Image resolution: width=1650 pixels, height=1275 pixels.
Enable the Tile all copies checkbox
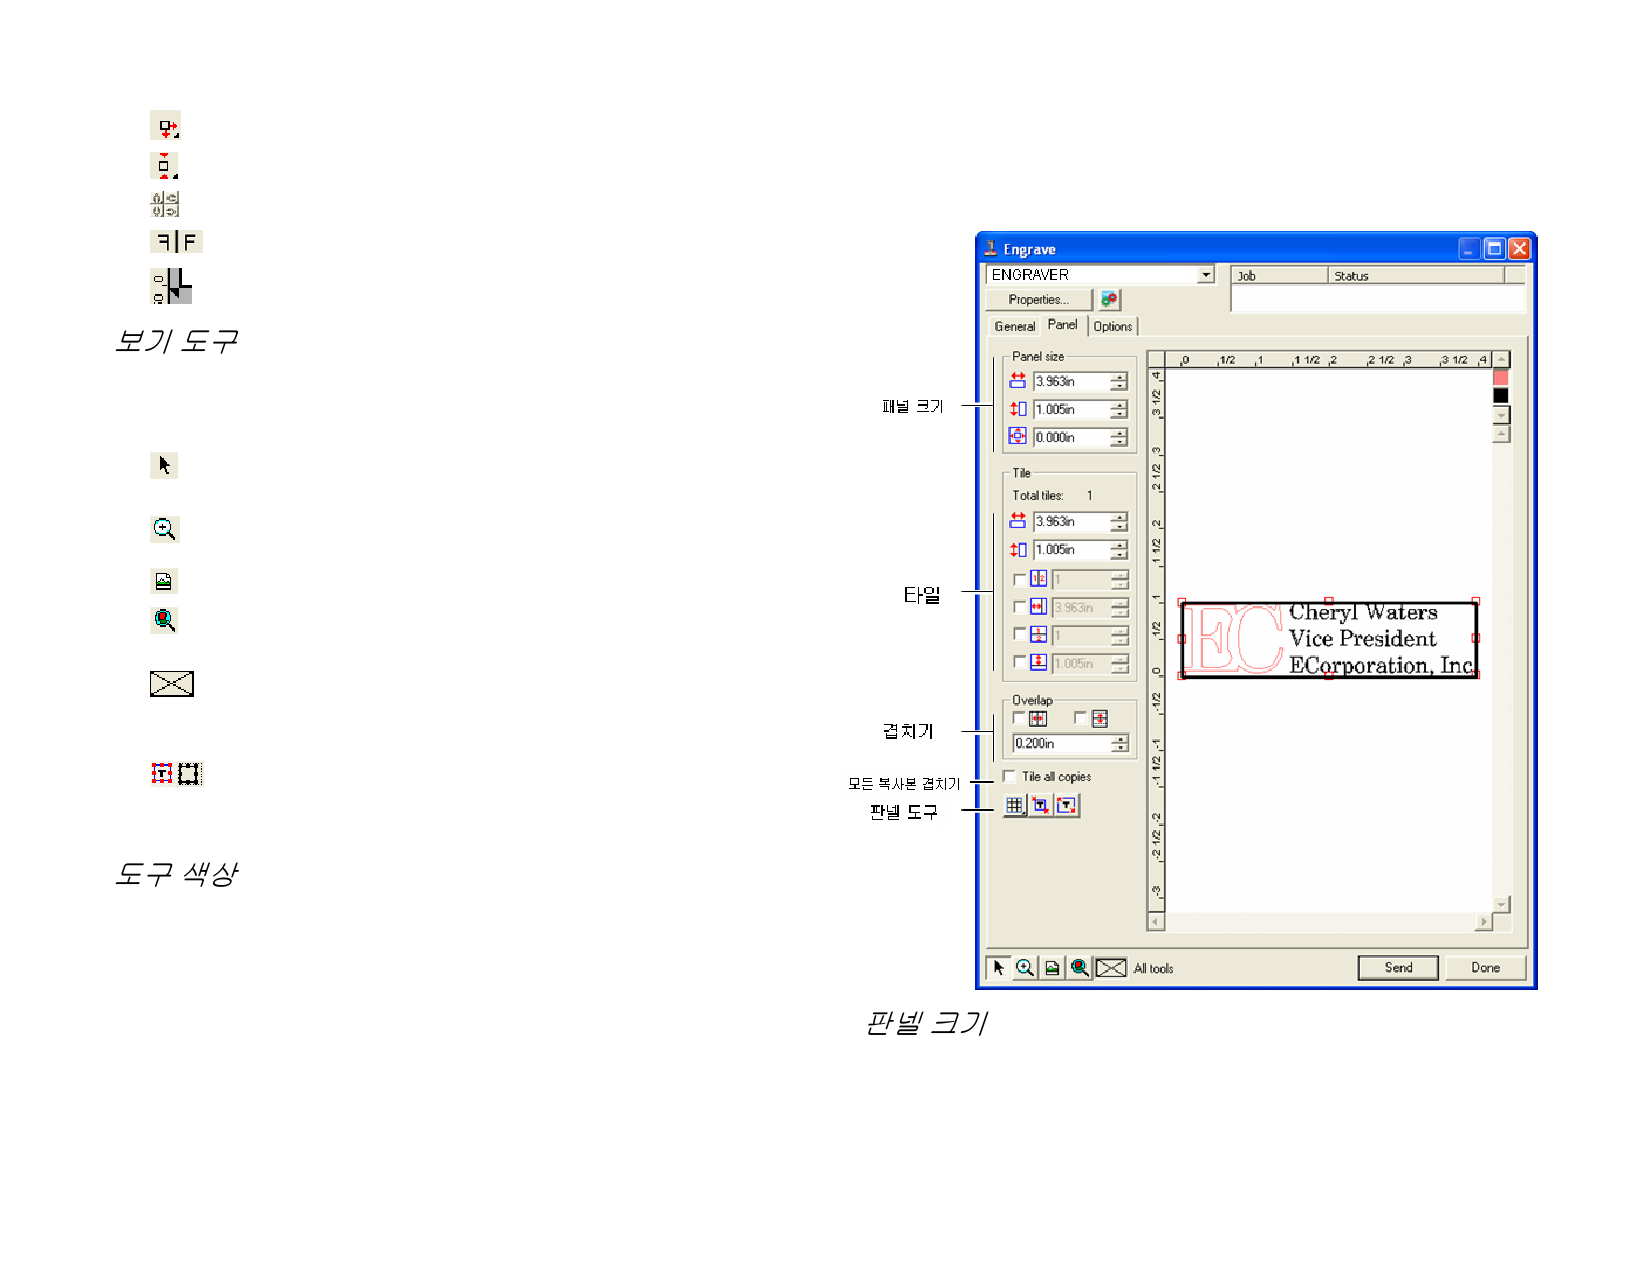[1010, 777]
